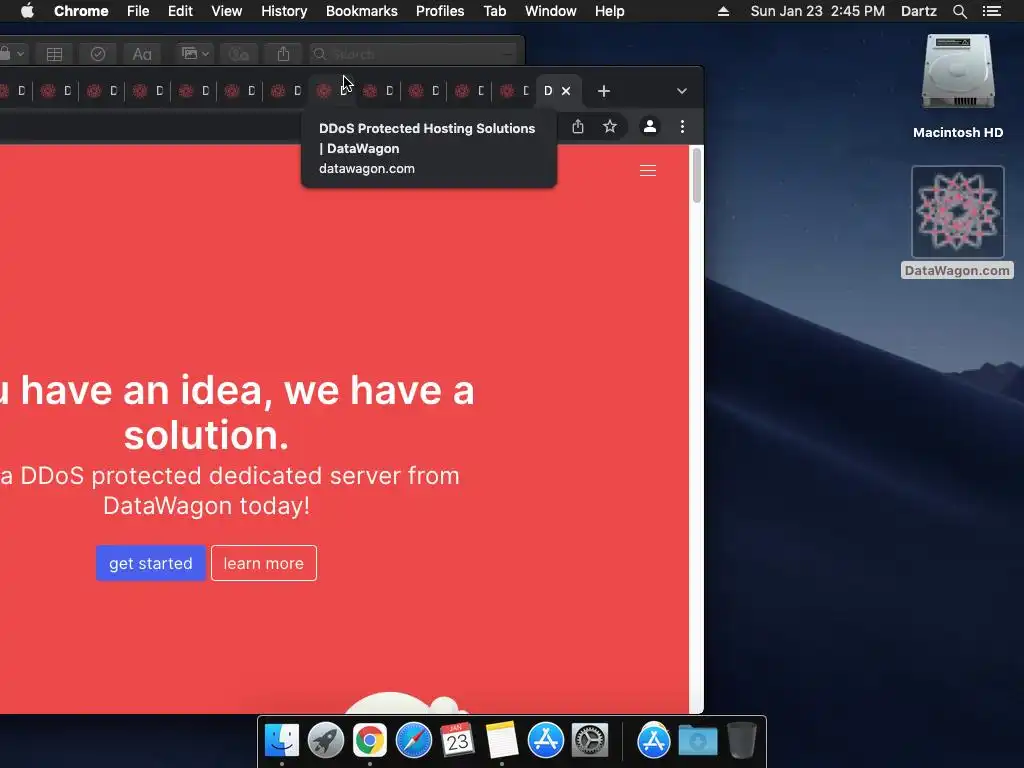Select the Macintosh HD desktop icon
Image resolution: width=1024 pixels, height=768 pixels.
coord(958,86)
